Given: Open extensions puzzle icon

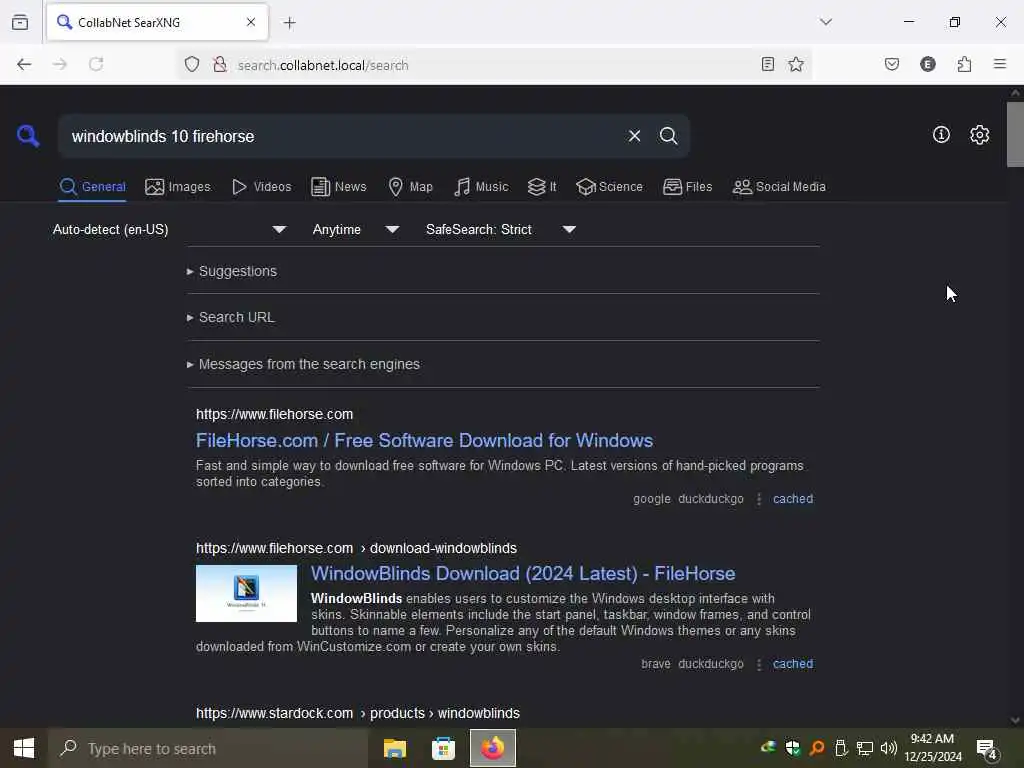Looking at the screenshot, I should pos(965,64).
